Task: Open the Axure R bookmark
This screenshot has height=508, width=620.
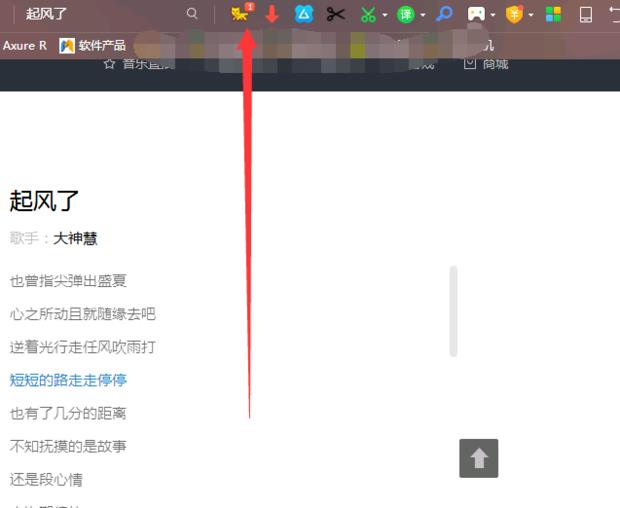Action: point(25,45)
